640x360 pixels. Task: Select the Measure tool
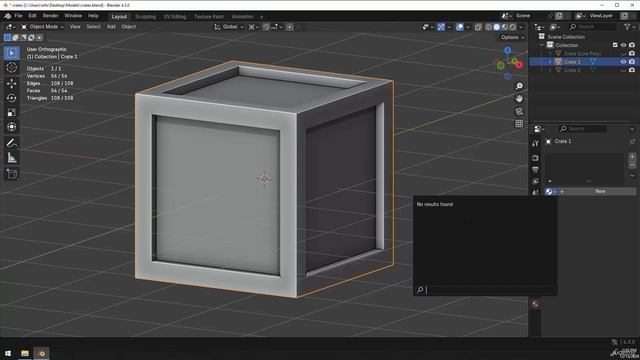point(11,158)
